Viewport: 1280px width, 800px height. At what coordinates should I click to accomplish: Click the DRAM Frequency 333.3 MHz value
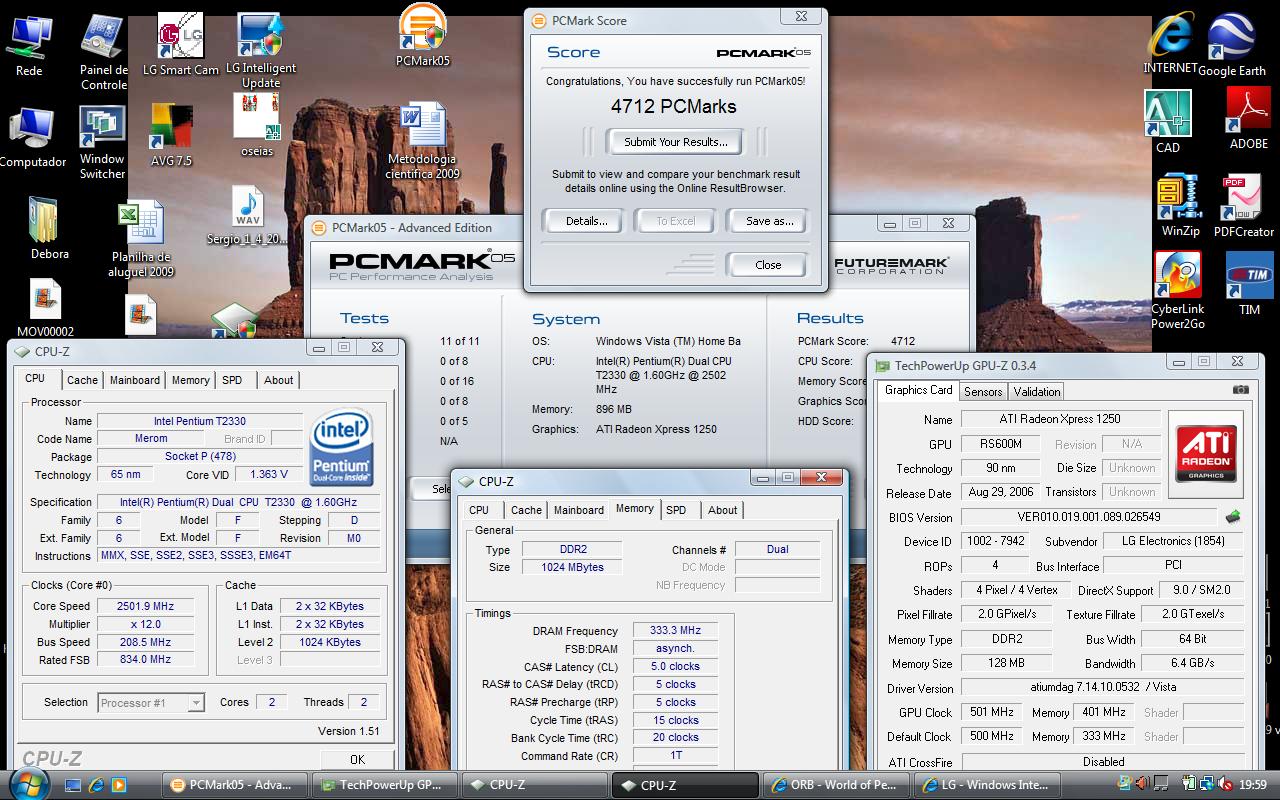[675, 630]
